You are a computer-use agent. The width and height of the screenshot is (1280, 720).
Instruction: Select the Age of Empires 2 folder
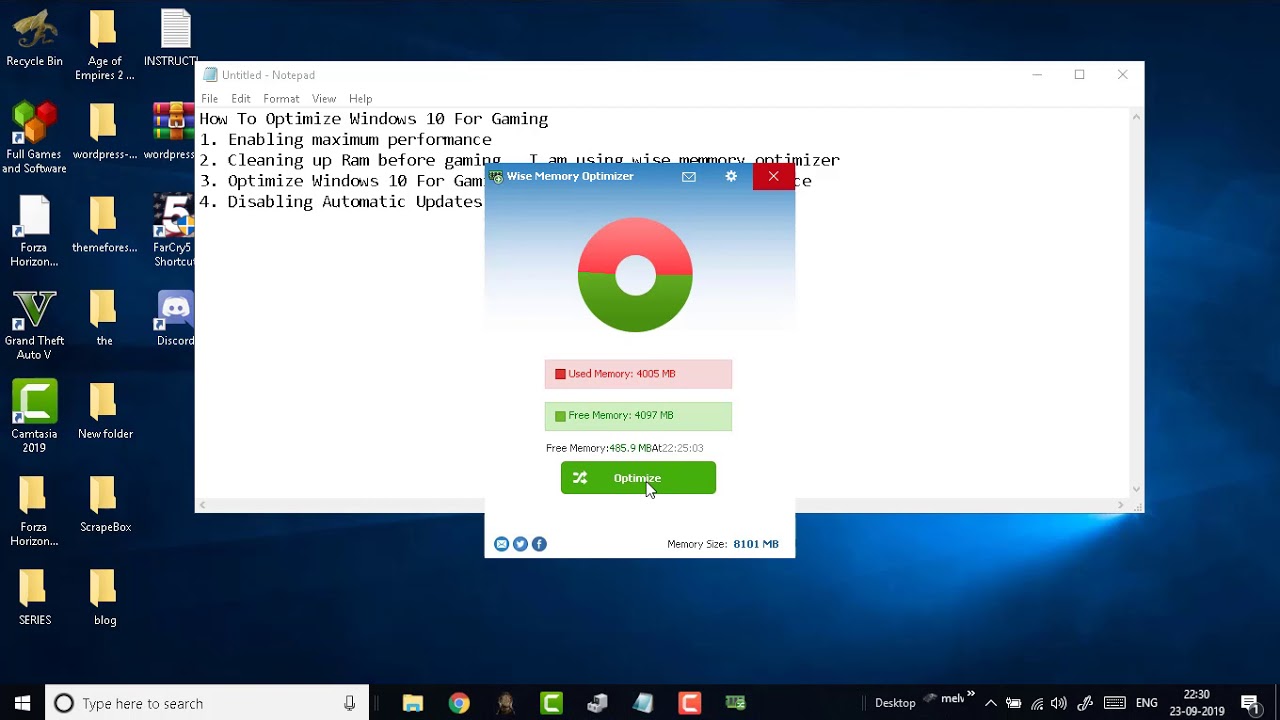[x=104, y=45]
